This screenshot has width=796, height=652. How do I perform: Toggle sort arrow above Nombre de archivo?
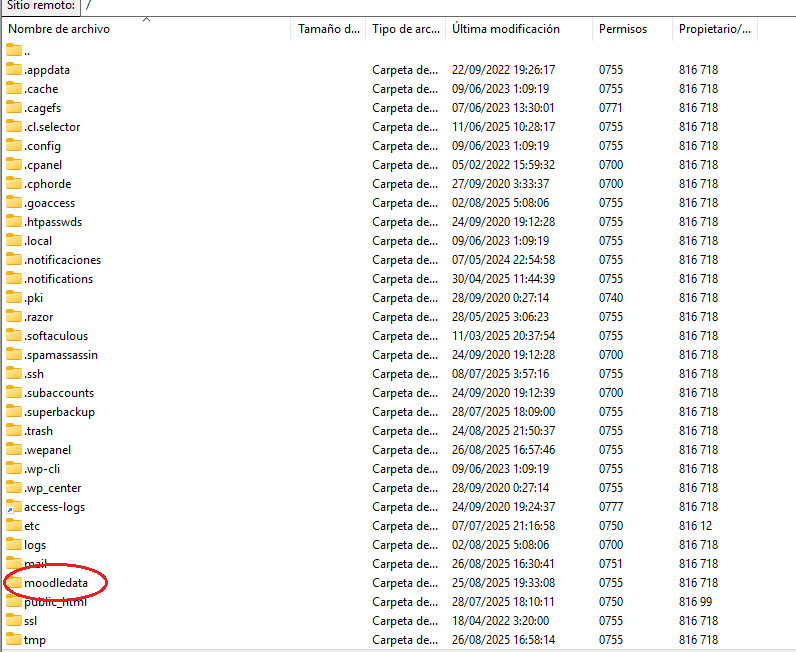[x=147, y=19]
